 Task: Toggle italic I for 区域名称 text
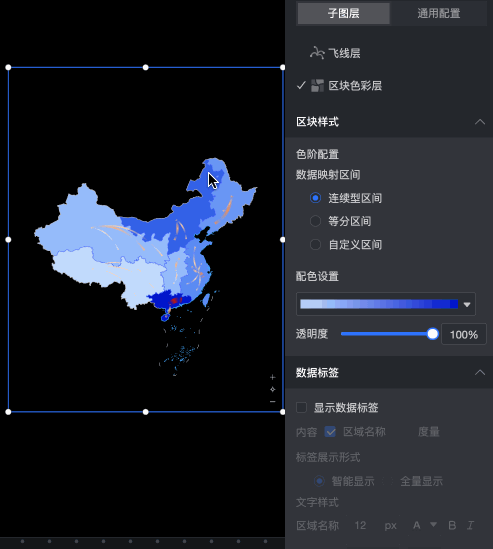pos(470,525)
